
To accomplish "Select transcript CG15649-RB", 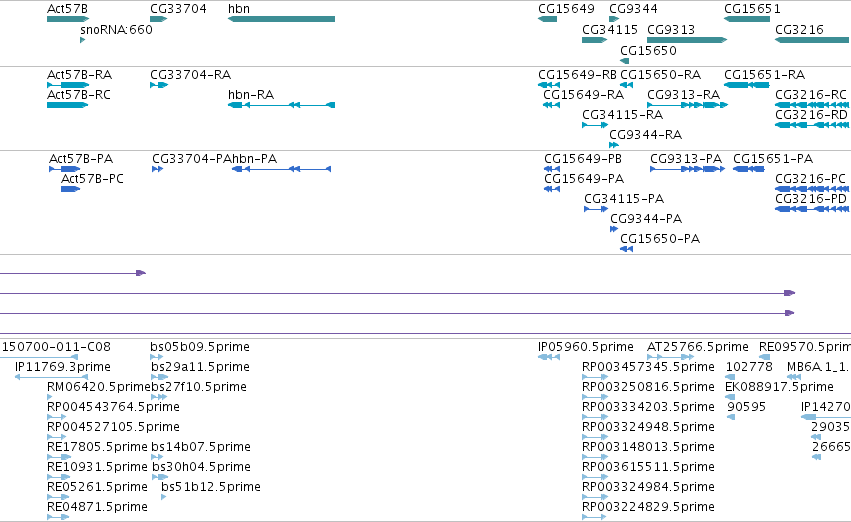I will coord(549,85).
